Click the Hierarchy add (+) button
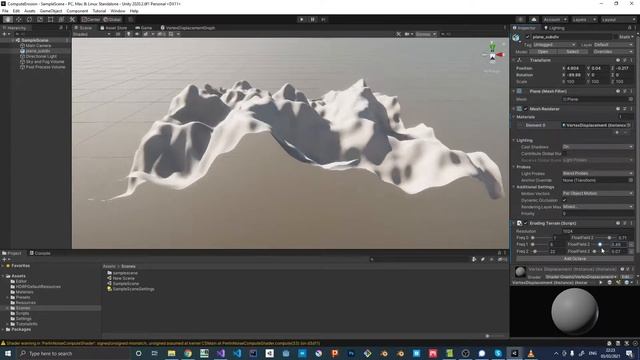Viewport: 640px width, 360px height. (5, 34)
